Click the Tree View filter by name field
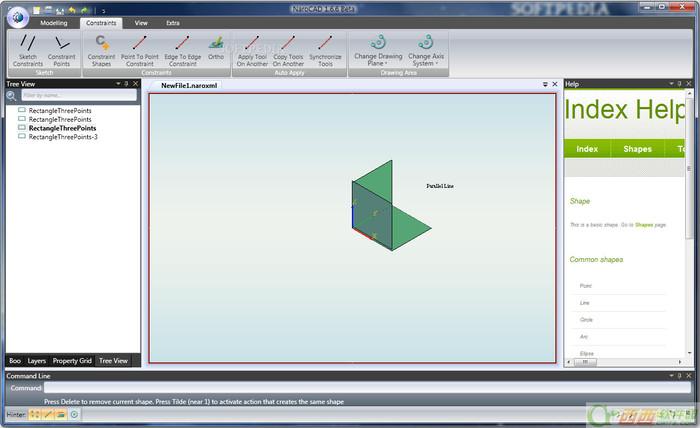The height and width of the screenshot is (428, 700). click(79, 95)
